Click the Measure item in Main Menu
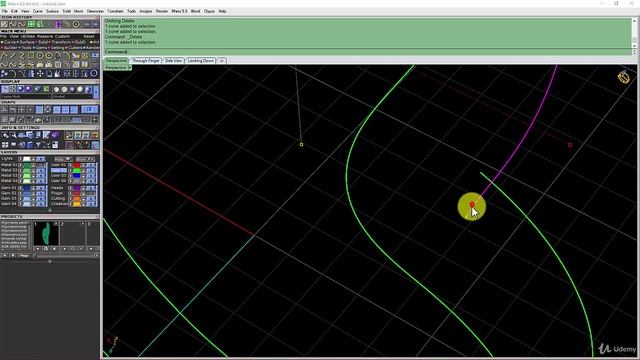Viewport: 640px width, 360px height. 45,36
